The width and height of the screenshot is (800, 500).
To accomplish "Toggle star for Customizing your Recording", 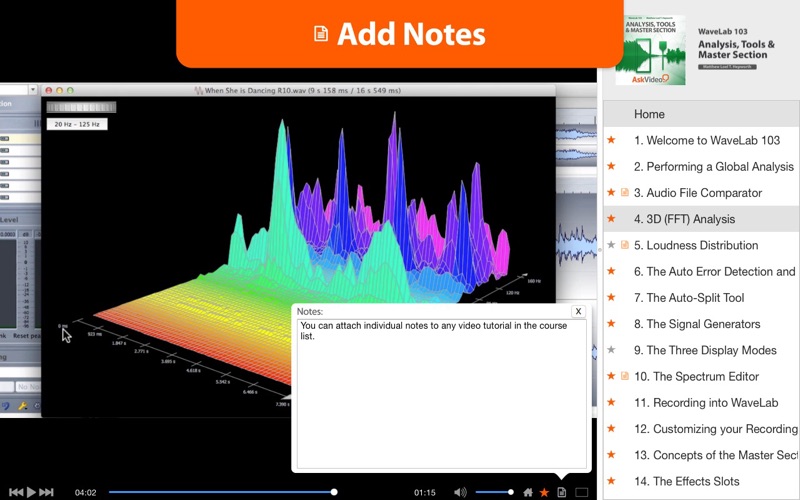I will (611, 429).
